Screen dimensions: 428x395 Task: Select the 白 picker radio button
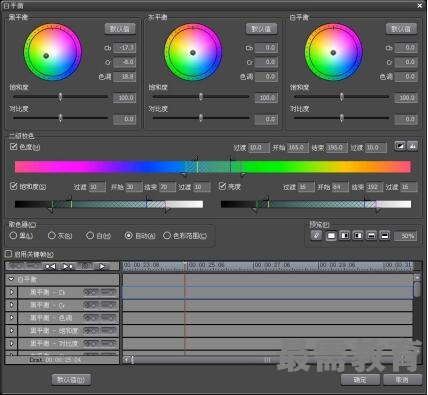coord(90,235)
